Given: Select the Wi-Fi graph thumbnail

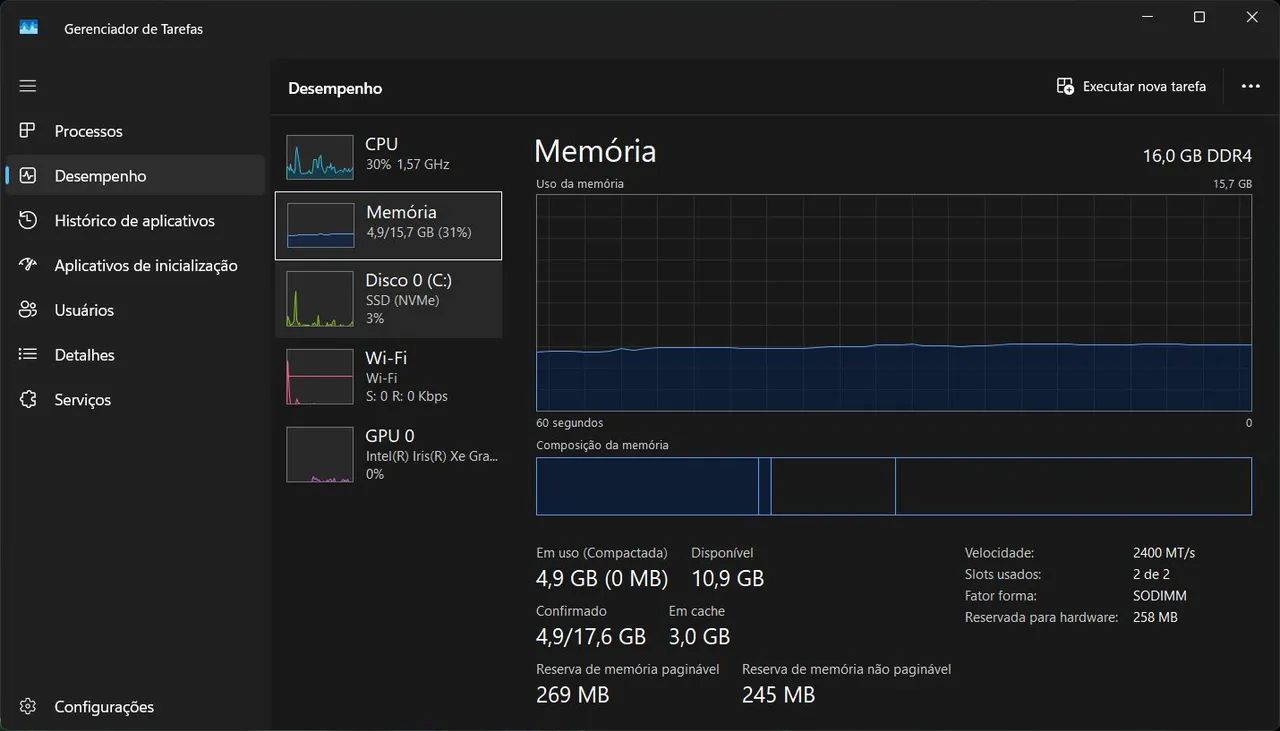Looking at the screenshot, I should pyautogui.click(x=320, y=377).
